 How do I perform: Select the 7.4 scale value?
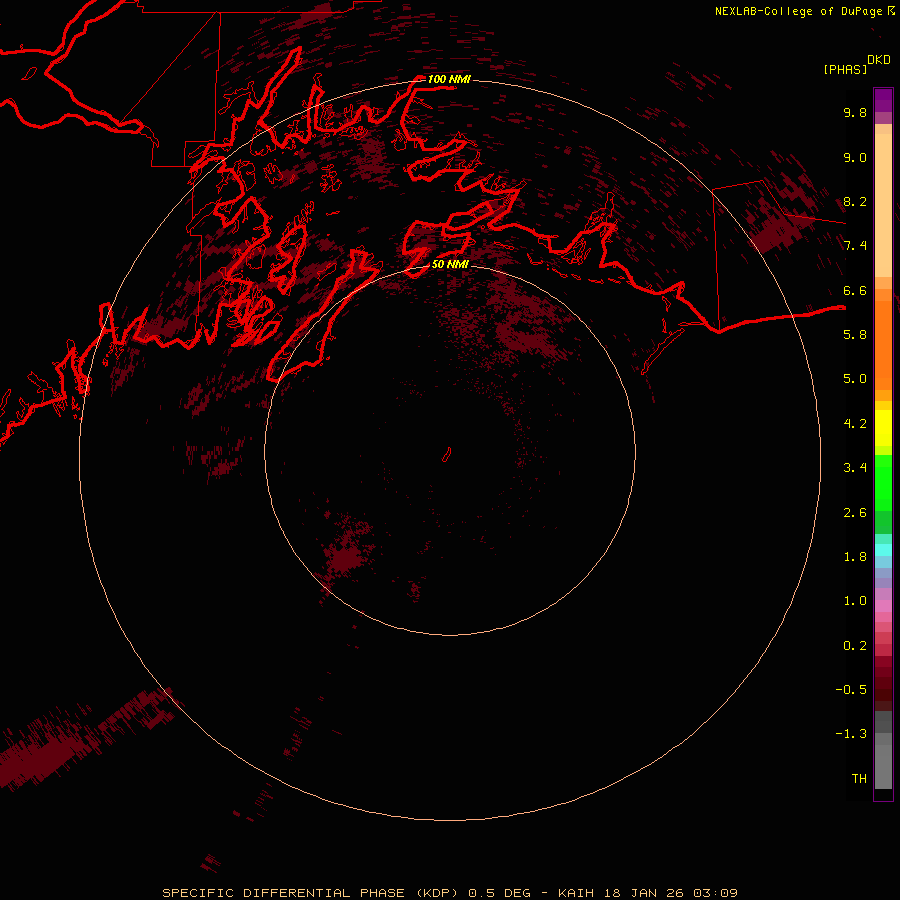[x=855, y=246]
